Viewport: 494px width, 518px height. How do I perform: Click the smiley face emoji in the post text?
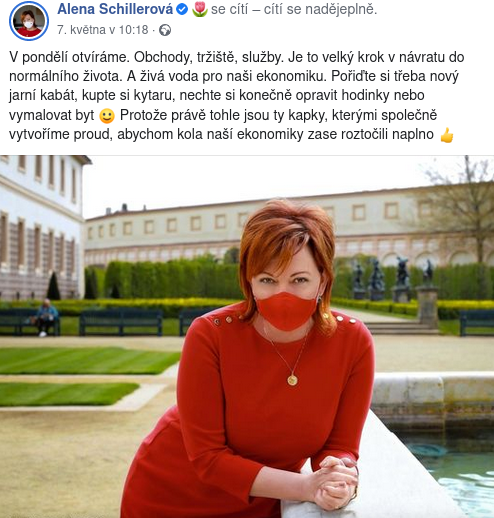click(x=107, y=116)
